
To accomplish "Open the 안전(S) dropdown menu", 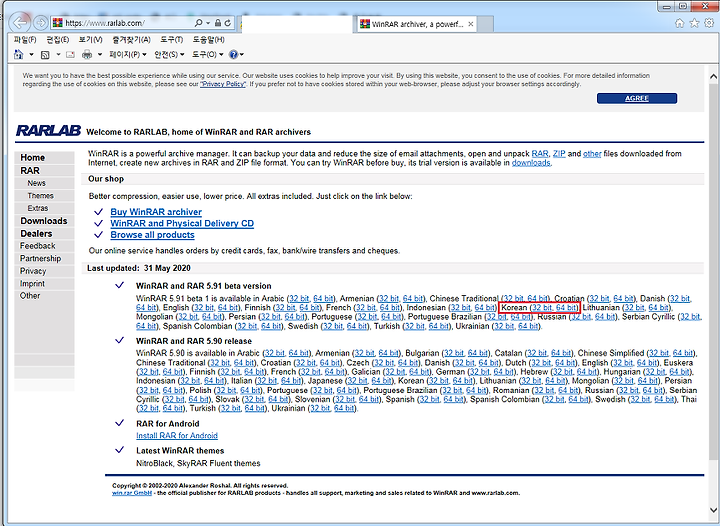I will point(169,55).
